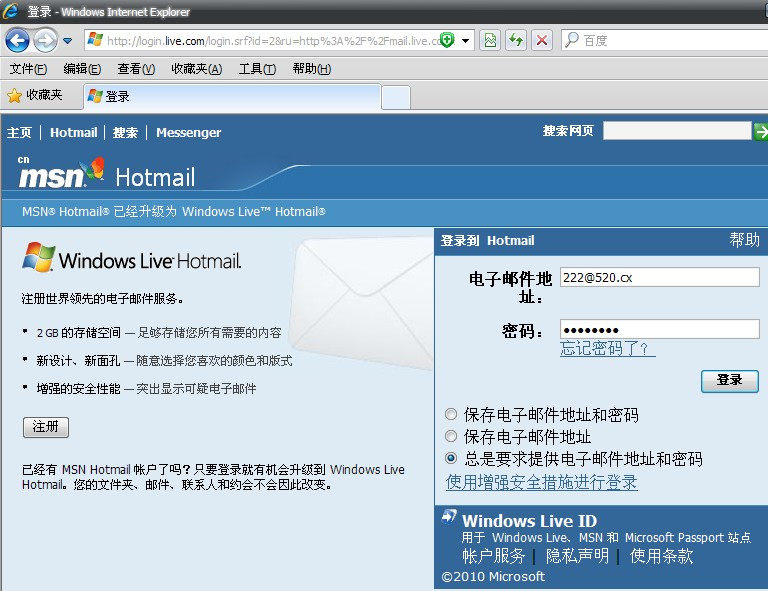This screenshot has width=768, height=591.
Task: Open the 收藏夹(A) menu
Action: tap(196, 69)
